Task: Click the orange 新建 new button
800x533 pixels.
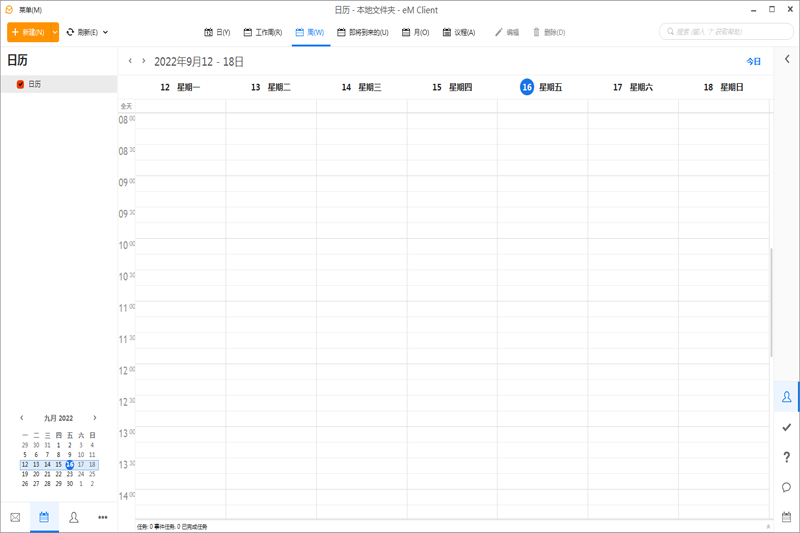Action: [x=27, y=32]
